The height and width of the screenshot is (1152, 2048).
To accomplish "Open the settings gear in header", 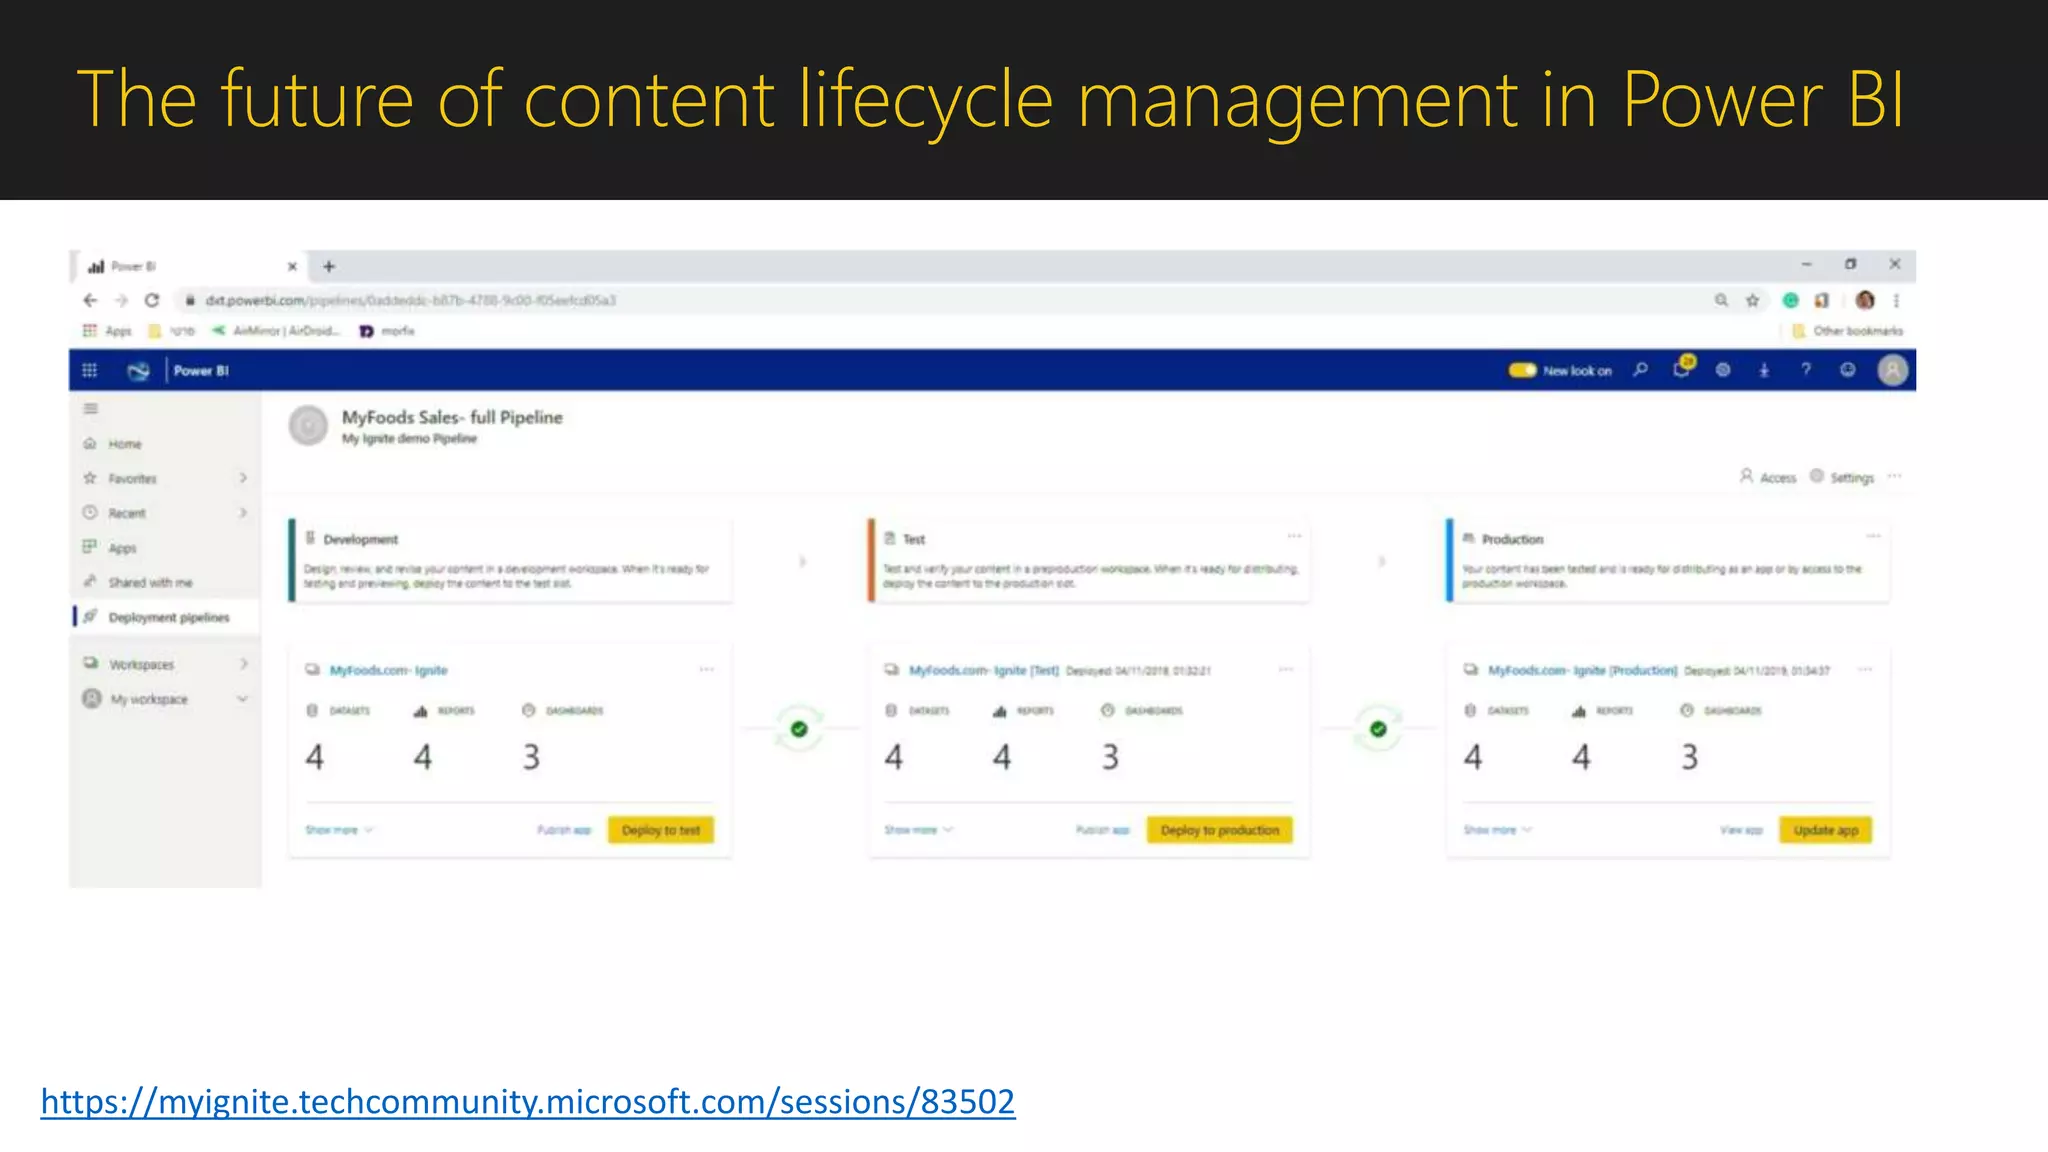I will coord(1722,370).
